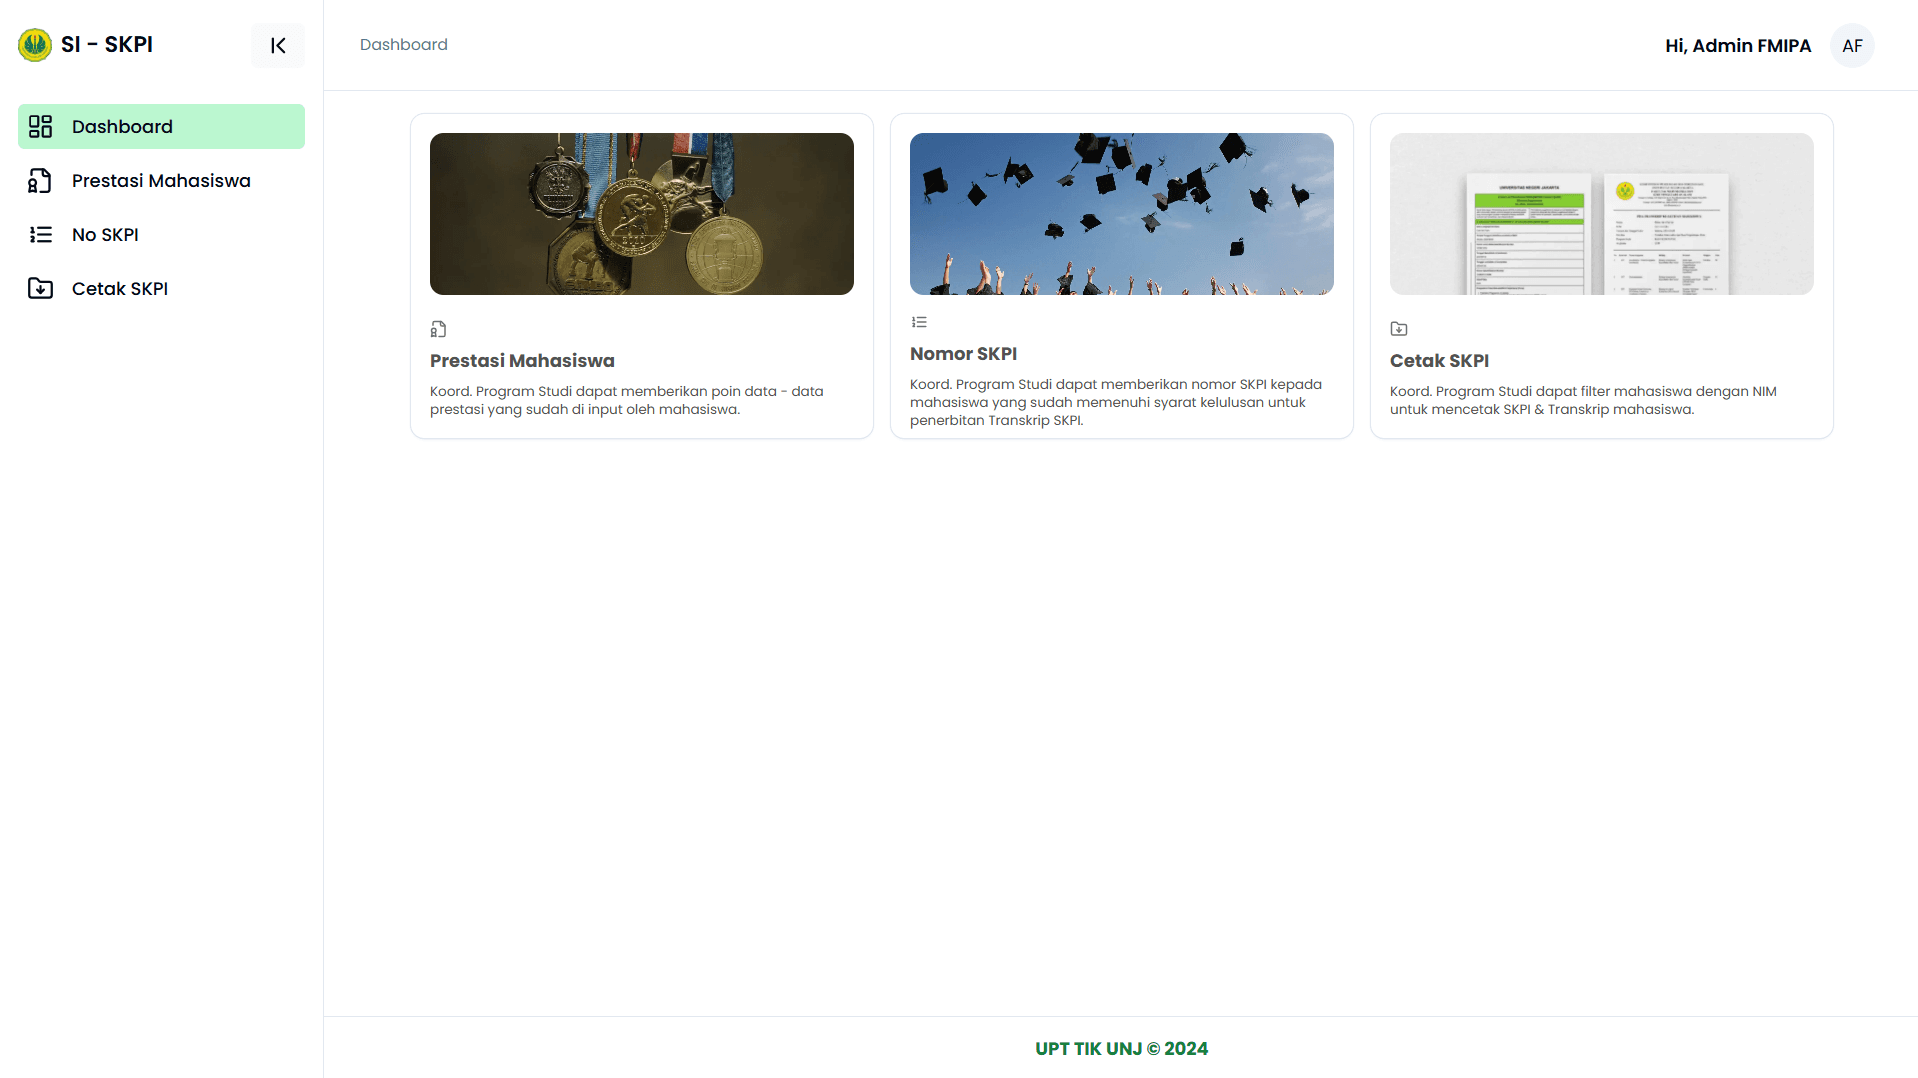Click the document icon on Prestasi Mahasiswa card

[438, 328]
